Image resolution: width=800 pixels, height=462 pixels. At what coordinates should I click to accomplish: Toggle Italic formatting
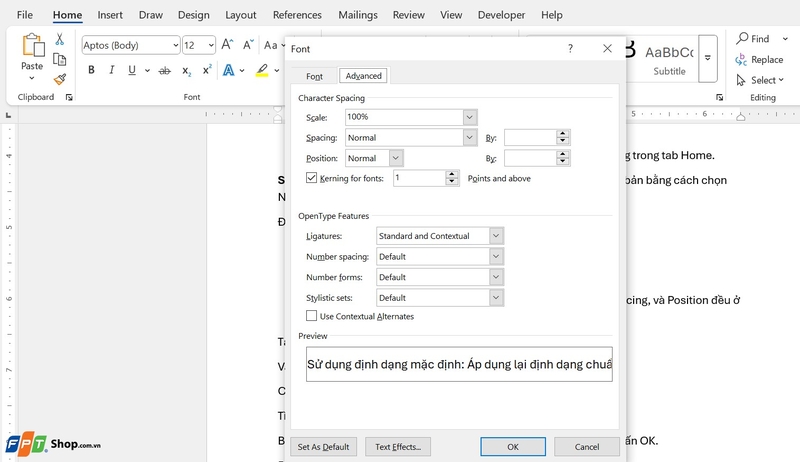[x=111, y=70]
